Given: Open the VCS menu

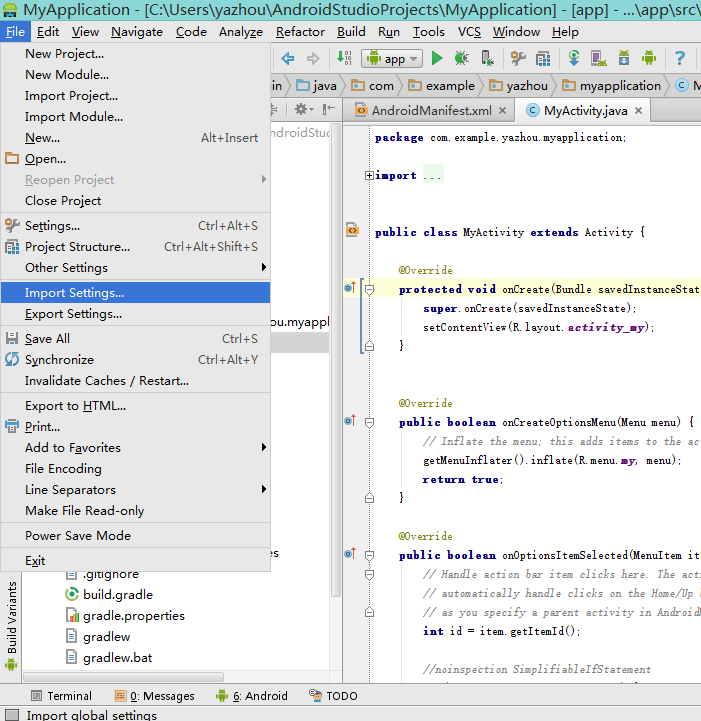Looking at the screenshot, I should pos(469,32).
